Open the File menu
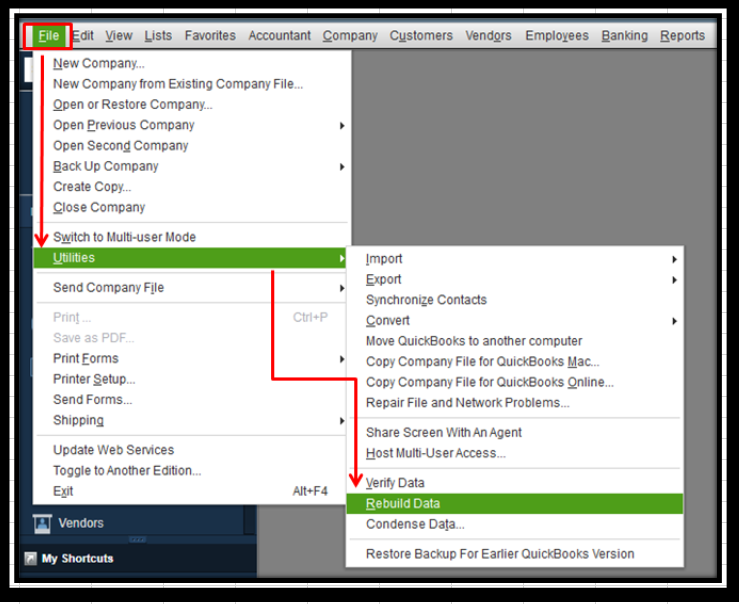The width and height of the screenshot is (739, 604). click(49, 36)
